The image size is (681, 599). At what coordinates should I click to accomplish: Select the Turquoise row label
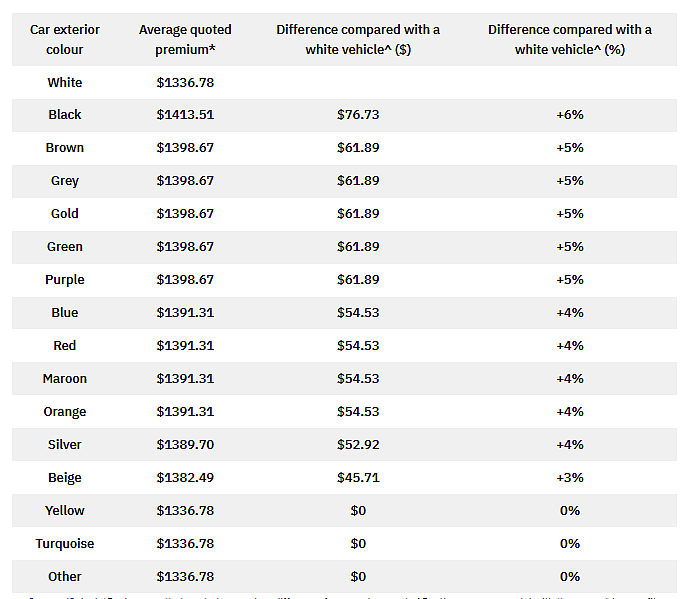pos(65,544)
